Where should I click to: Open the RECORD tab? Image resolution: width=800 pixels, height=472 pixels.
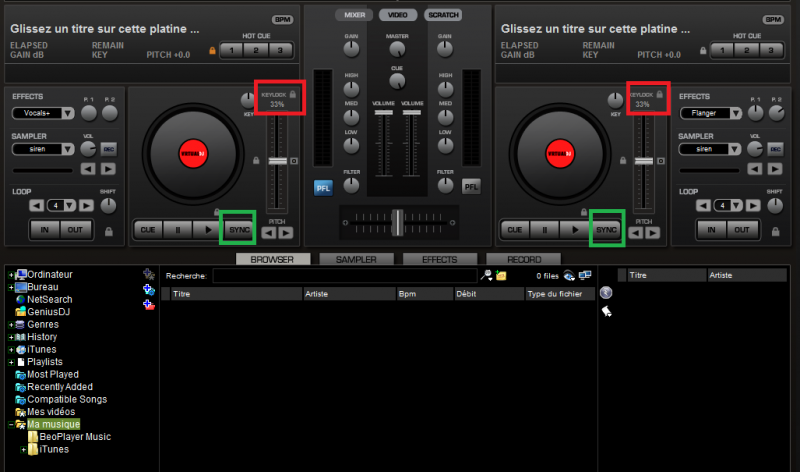524,259
